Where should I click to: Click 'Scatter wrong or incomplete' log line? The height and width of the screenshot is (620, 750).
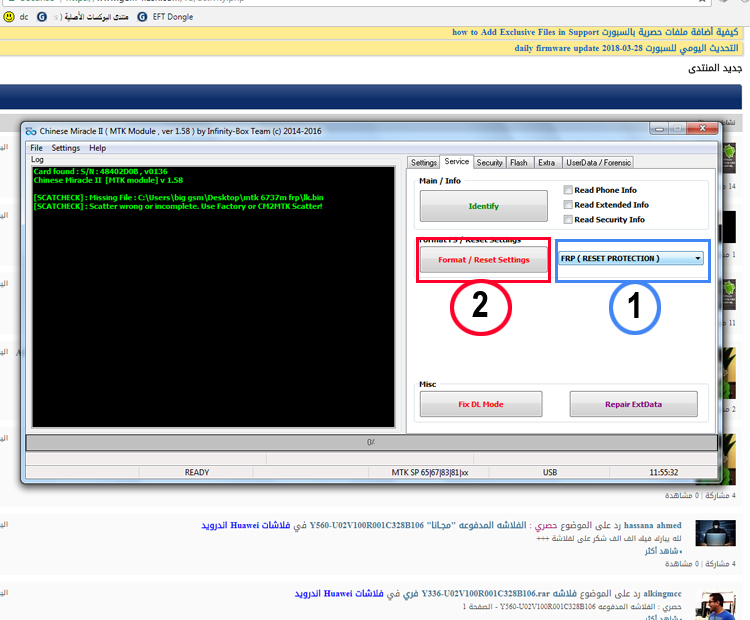click(x=178, y=206)
